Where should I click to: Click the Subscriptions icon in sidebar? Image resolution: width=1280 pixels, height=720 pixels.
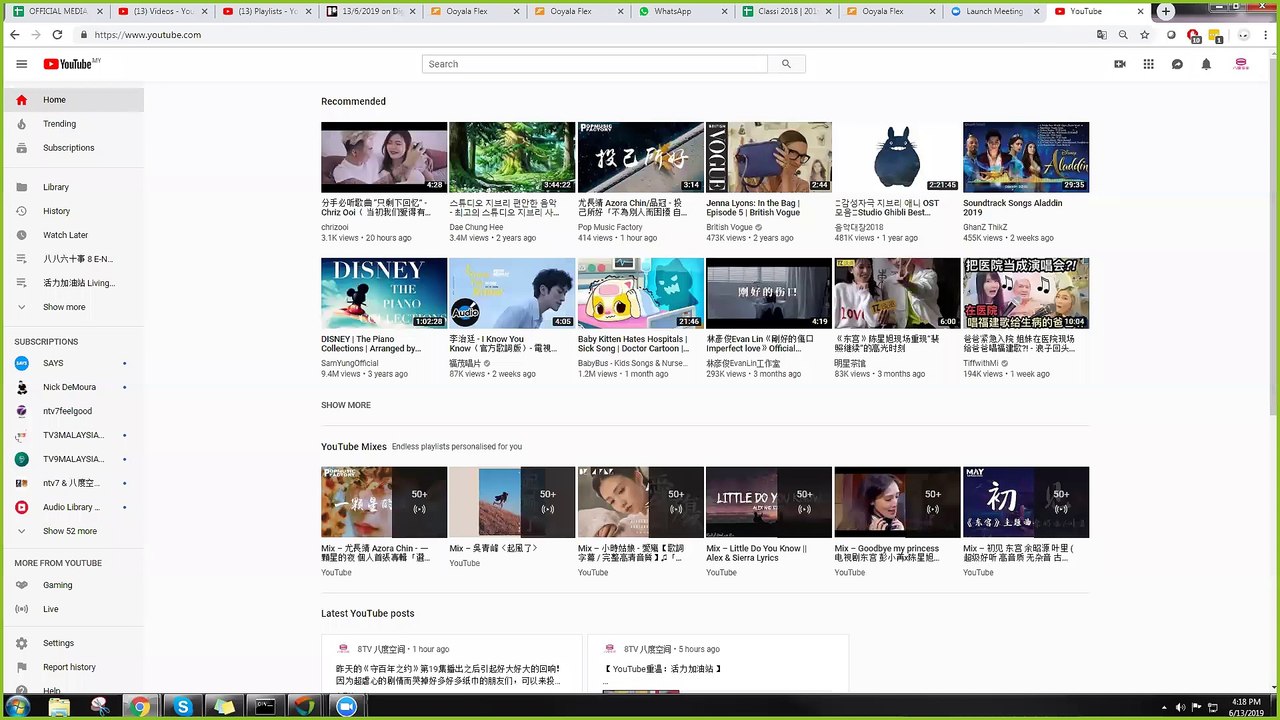click(x=22, y=148)
